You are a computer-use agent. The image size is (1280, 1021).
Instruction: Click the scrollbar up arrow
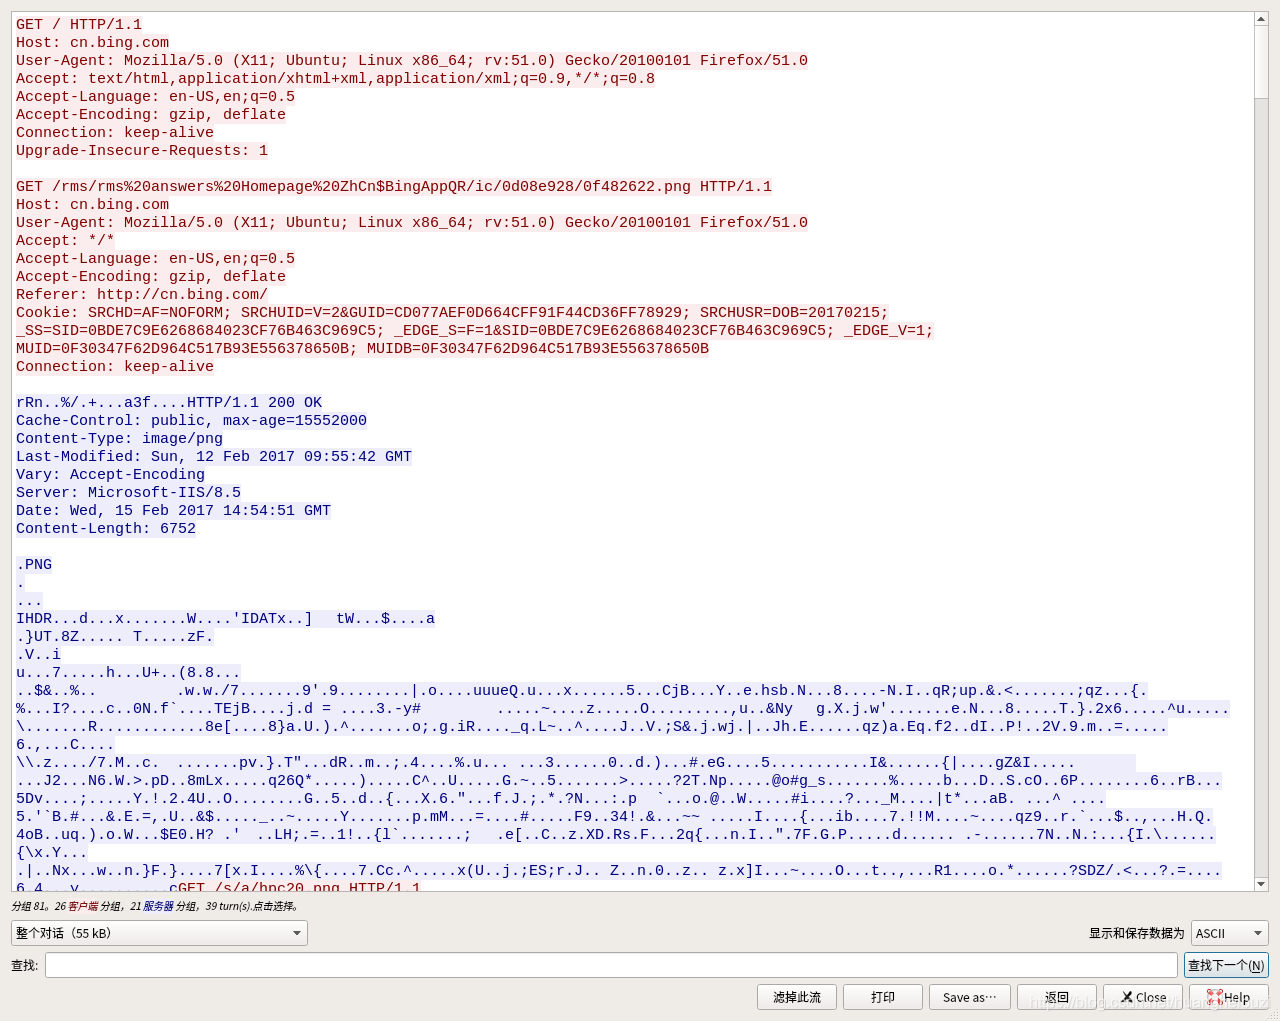tap(1261, 20)
